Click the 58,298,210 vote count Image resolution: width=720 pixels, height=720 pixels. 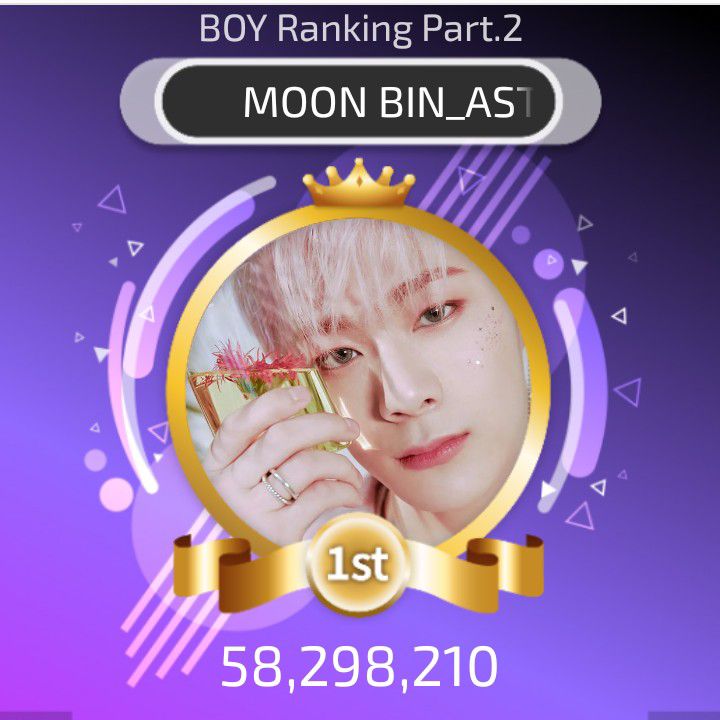[359, 666]
